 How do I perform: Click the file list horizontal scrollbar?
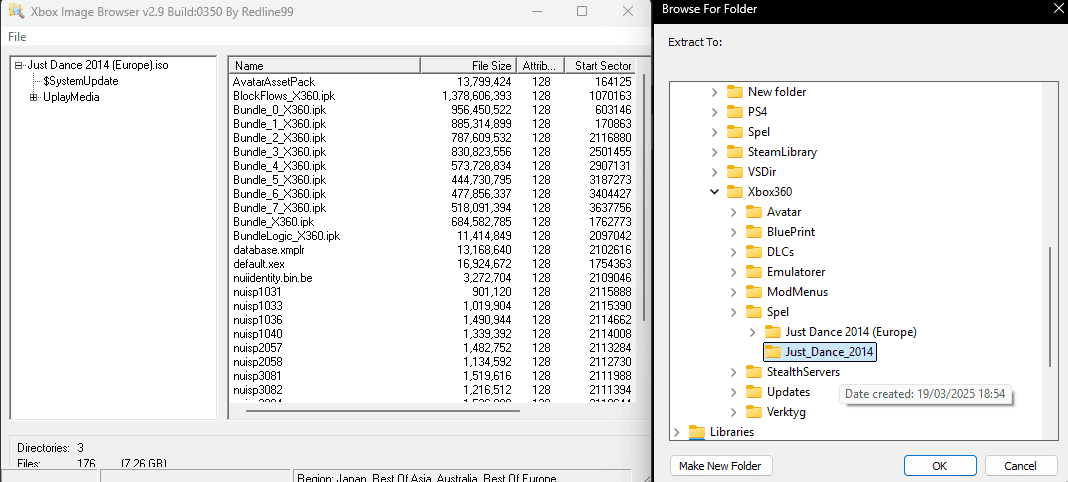coord(383,411)
